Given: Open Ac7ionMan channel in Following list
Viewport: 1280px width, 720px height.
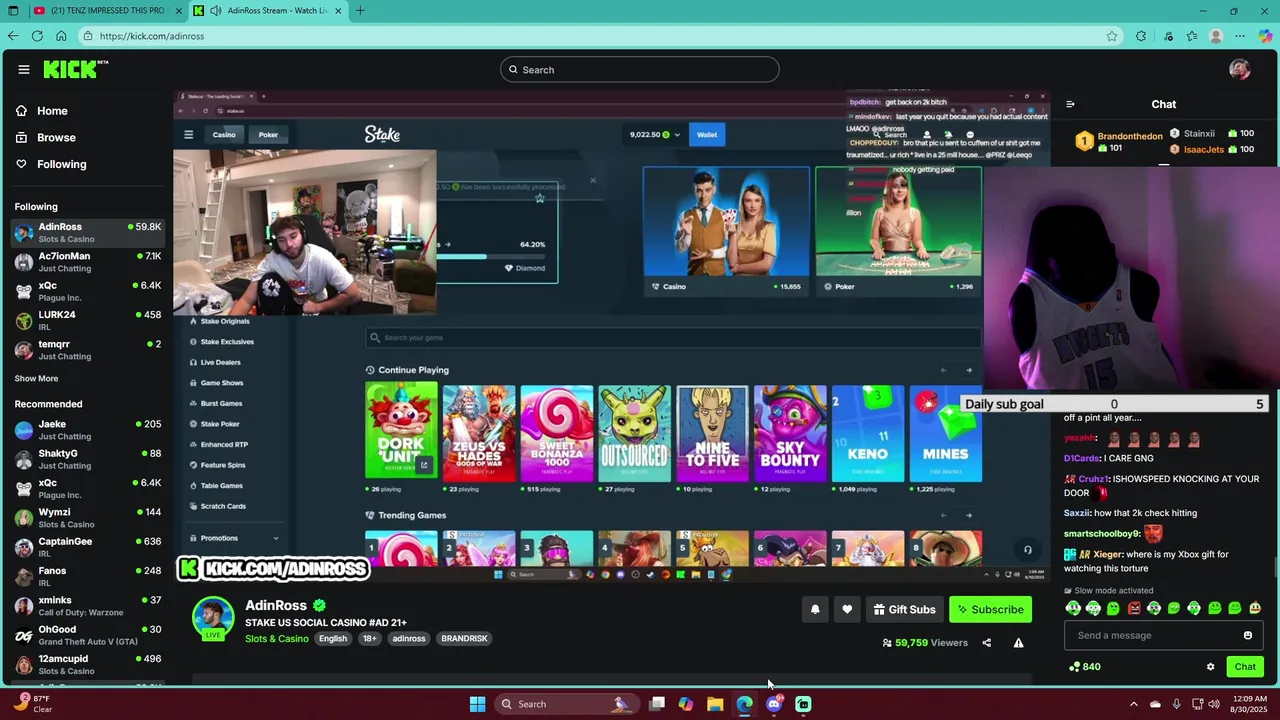Looking at the screenshot, I should [x=88, y=262].
